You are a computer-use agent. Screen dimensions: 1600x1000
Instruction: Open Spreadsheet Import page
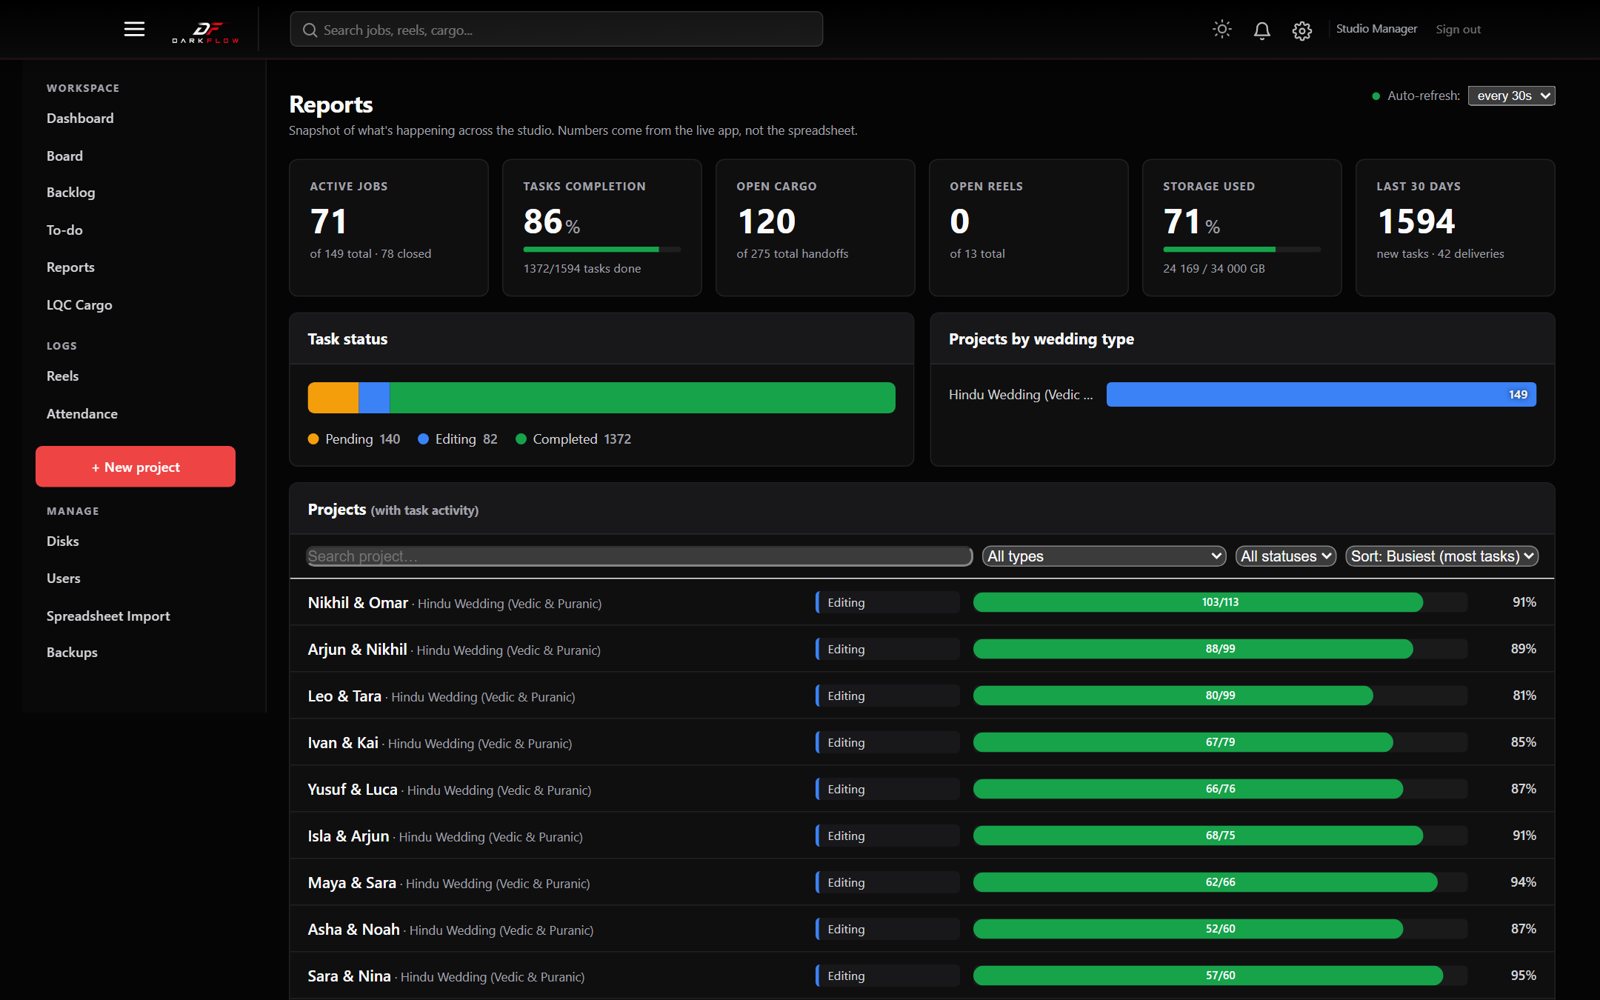coord(108,616)
